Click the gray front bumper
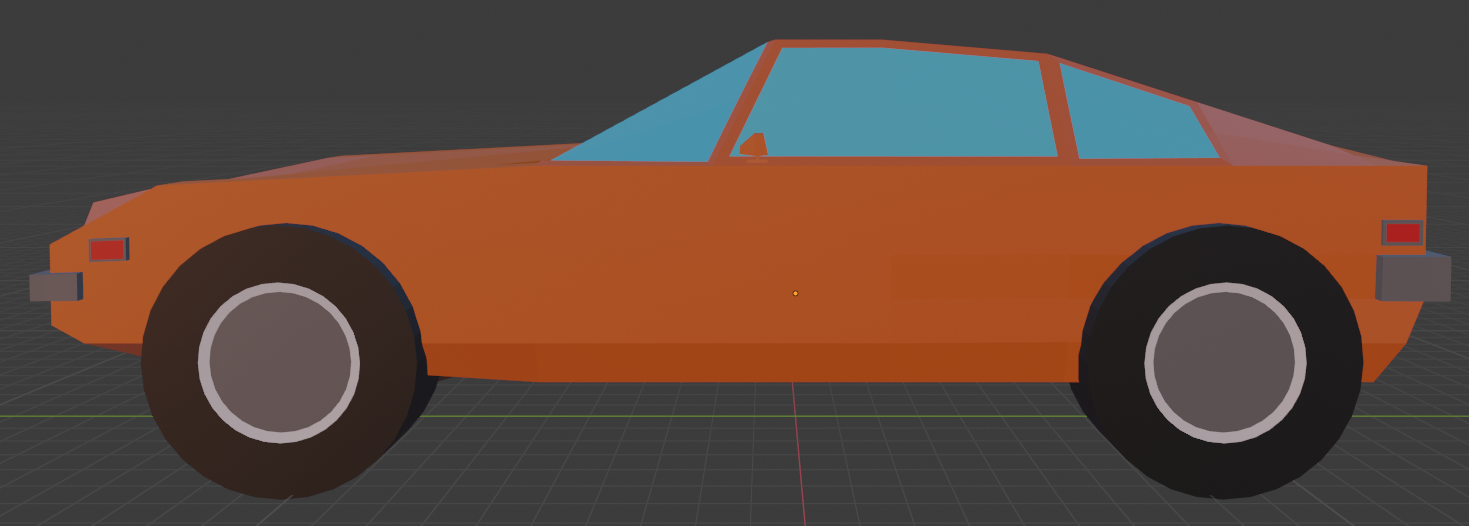 coord(54,286)
